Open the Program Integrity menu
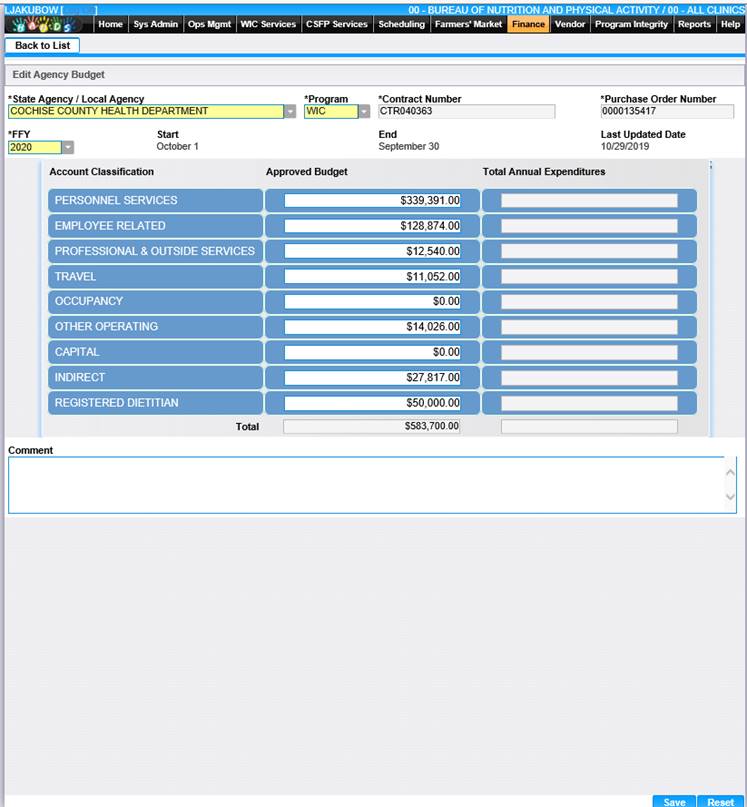 pyautogui.click(x=631, y=24)
